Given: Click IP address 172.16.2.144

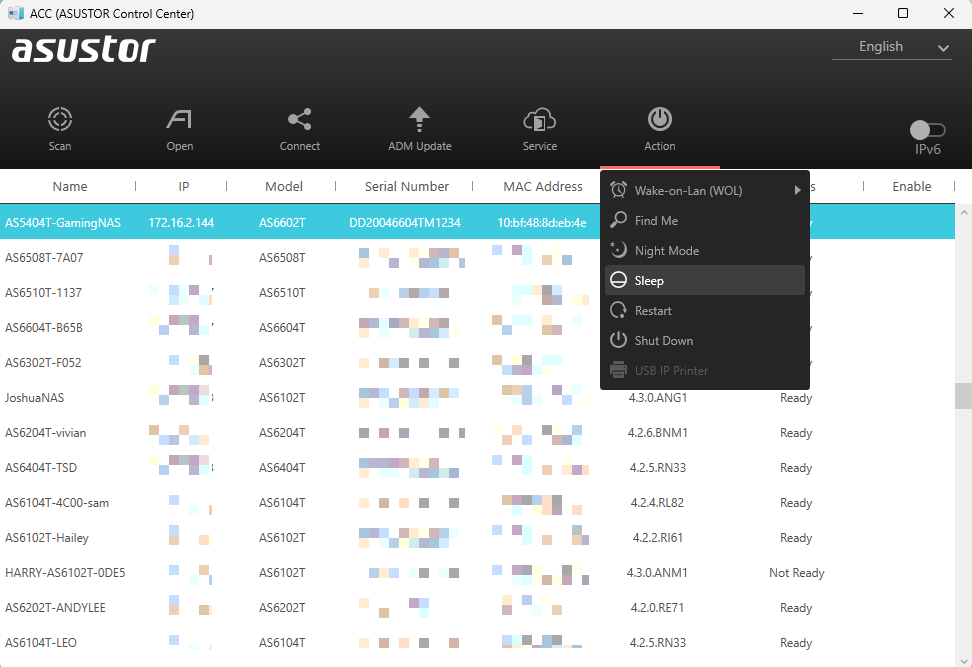Looking at the screenshot, I should pyautogui.click(x=181, y=223).
